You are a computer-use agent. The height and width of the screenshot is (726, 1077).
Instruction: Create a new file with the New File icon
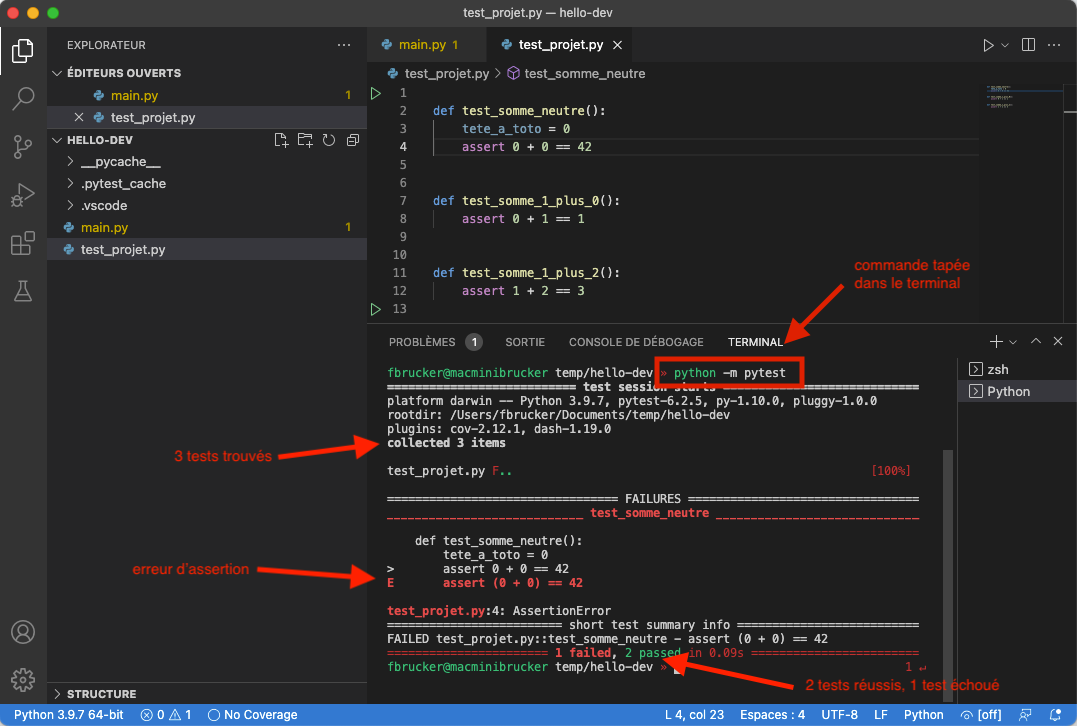point(281,140)
